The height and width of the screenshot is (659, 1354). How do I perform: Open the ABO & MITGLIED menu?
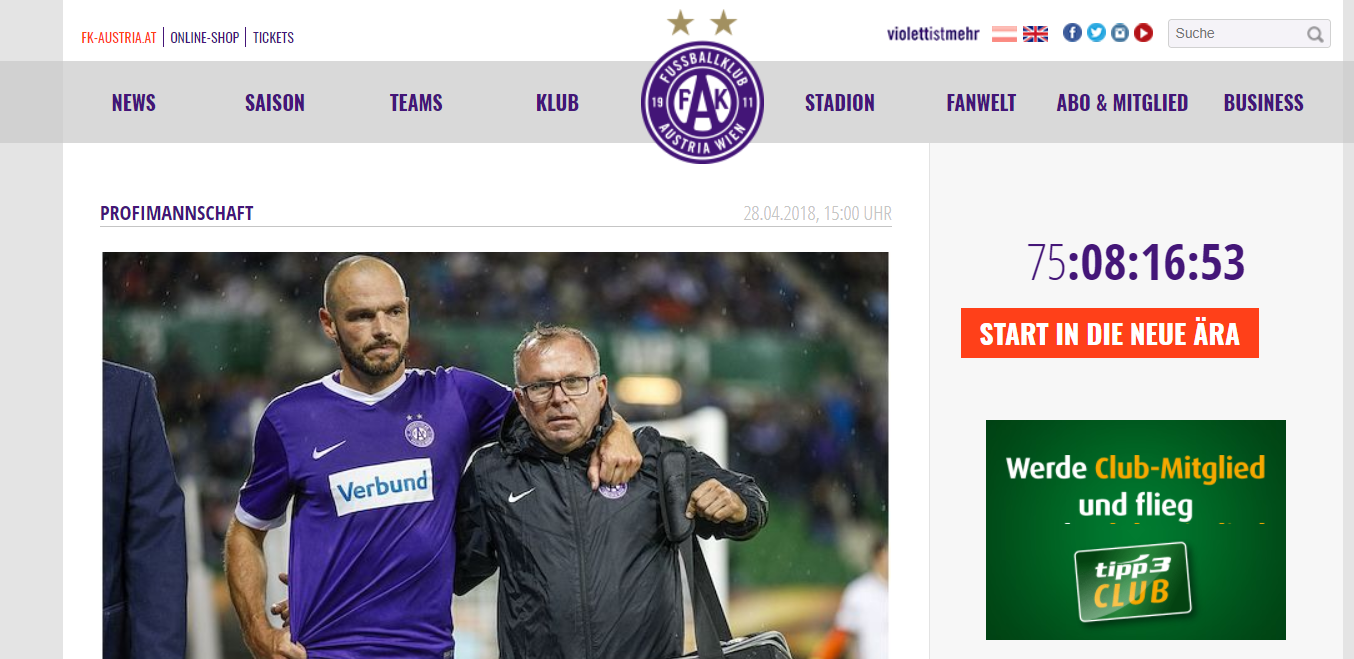1122,103
